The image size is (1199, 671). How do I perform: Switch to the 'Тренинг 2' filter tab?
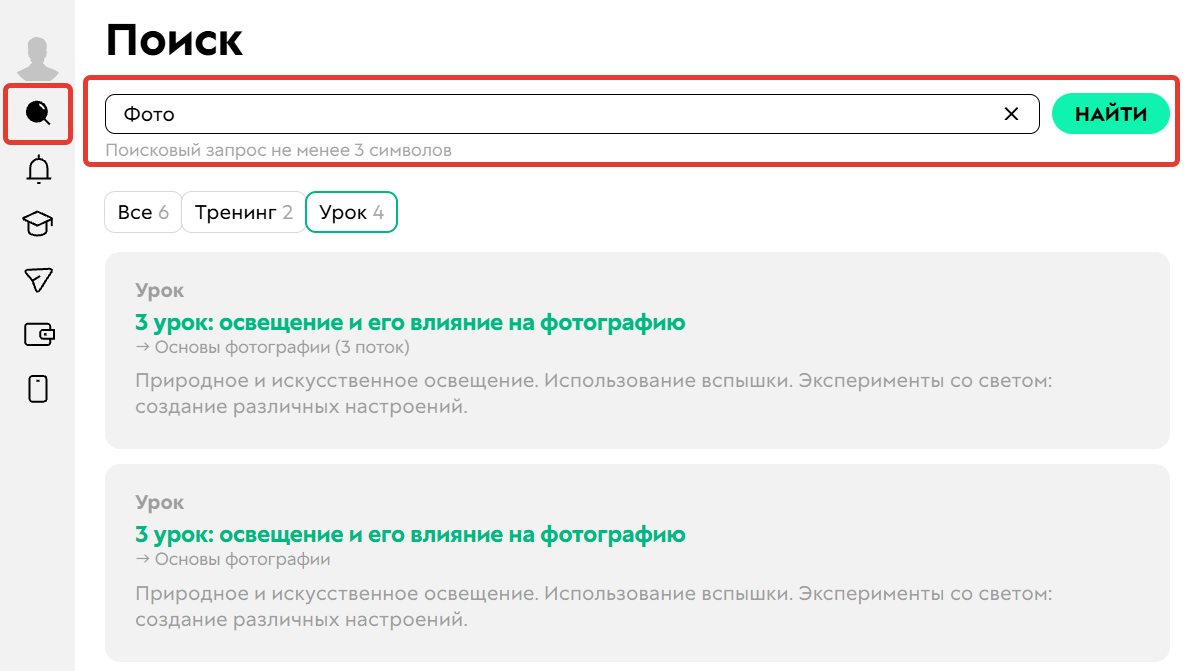pyautogui.click(x=243, y=211)
